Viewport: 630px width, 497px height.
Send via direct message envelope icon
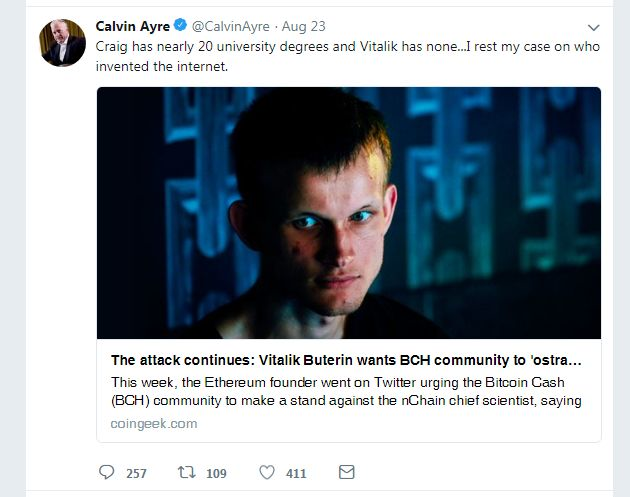(346, 472)
